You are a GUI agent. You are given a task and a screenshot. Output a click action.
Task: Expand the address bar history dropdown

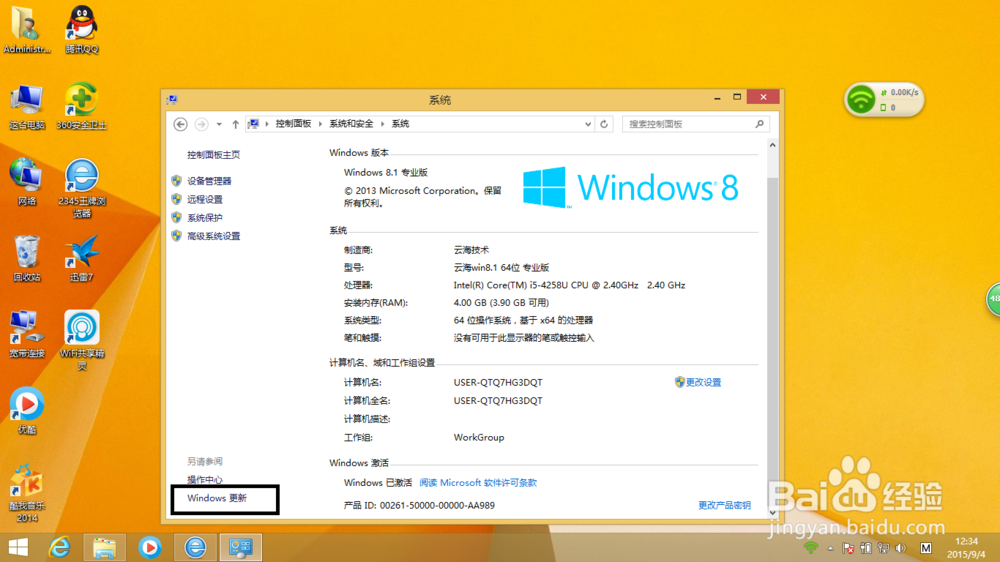(x=588, y=124)
